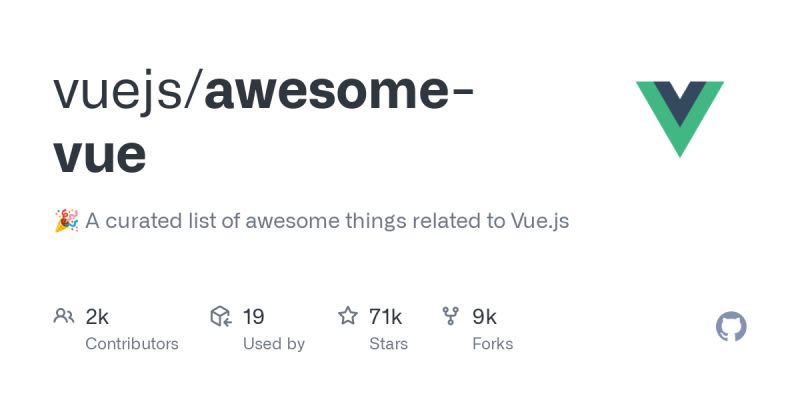Click the bold 'vue' on second title line

click(x=99, y=155)
